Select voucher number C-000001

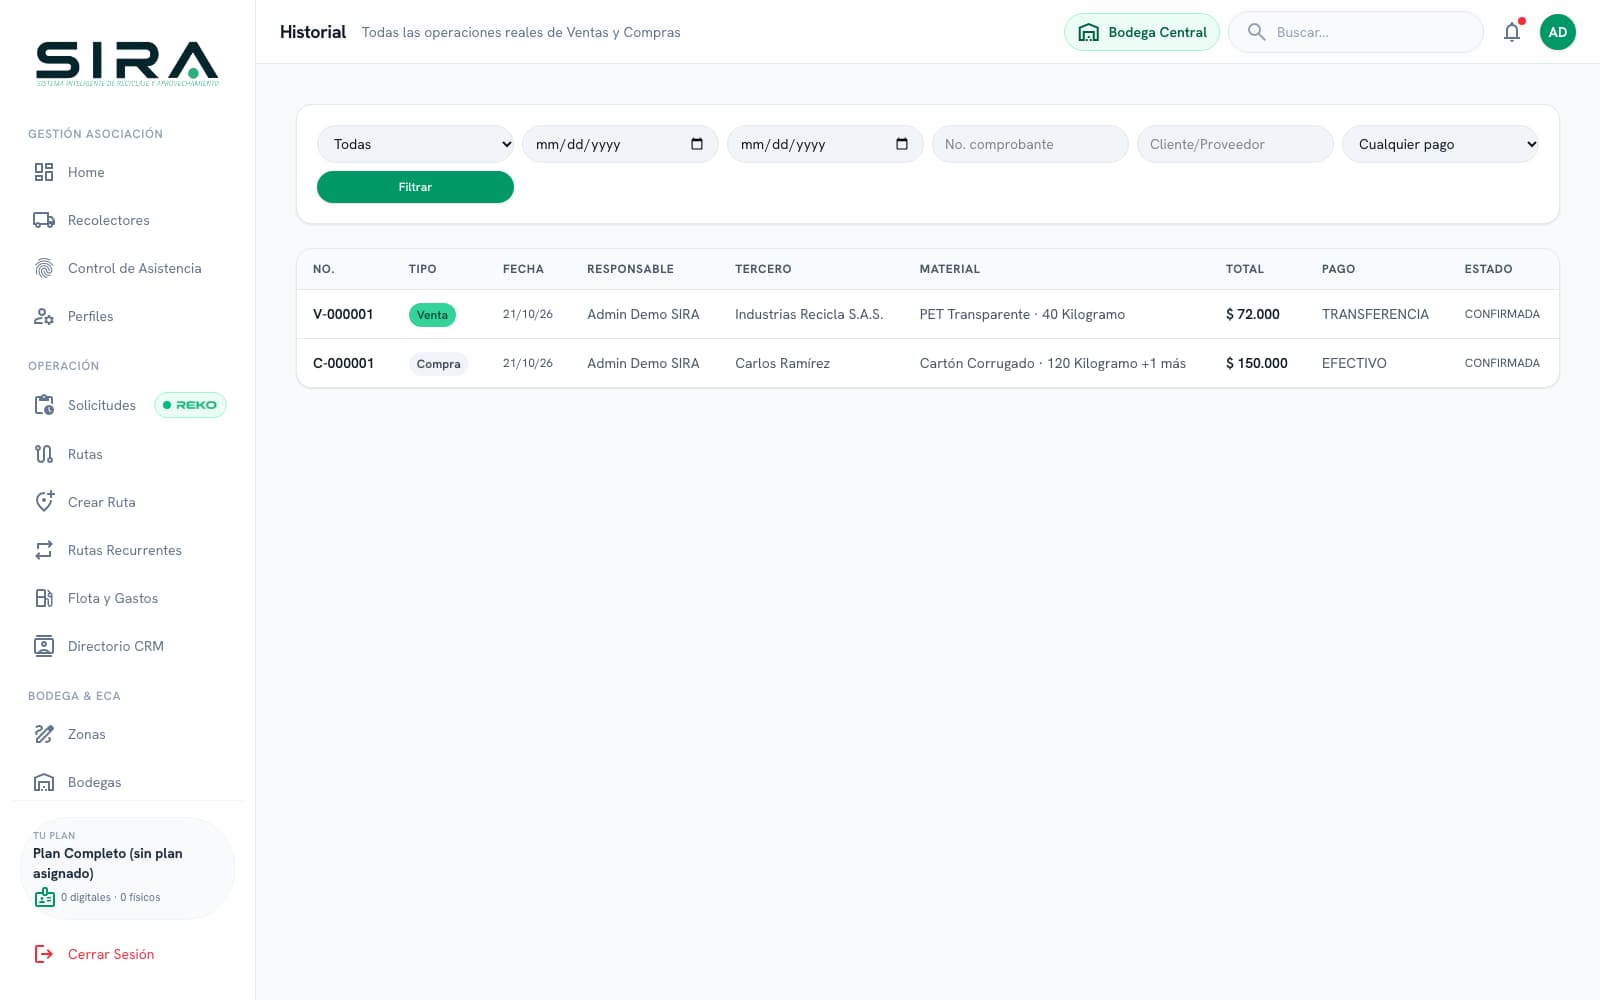(x=343, y=363)
